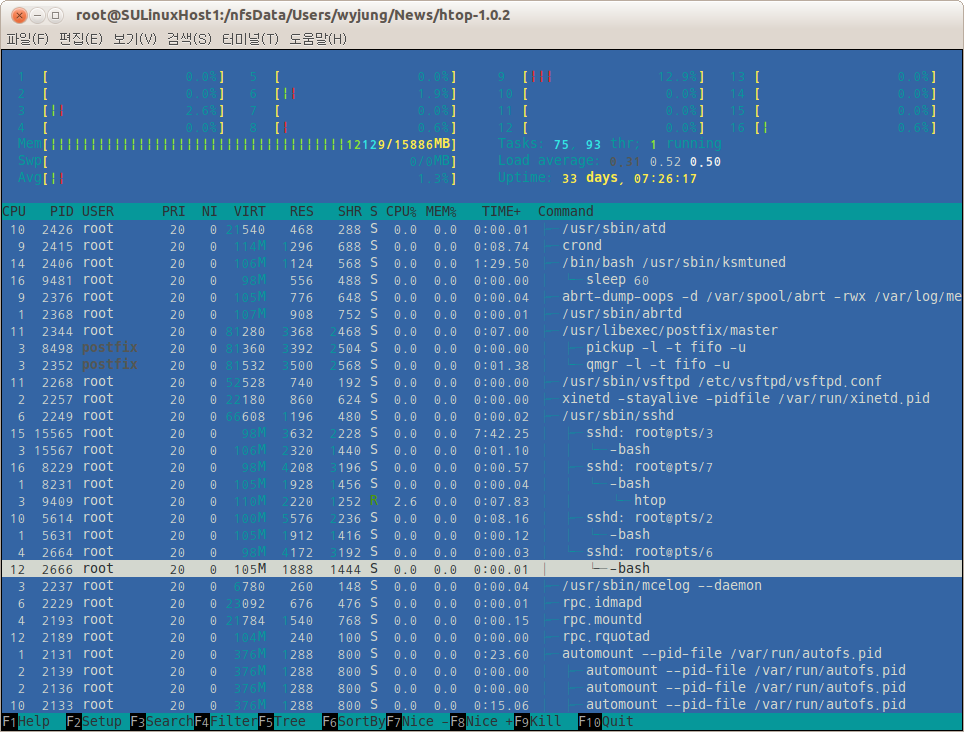Select the rpc.rquotad process row
The image size is (964, 732).
coord(482,637)
